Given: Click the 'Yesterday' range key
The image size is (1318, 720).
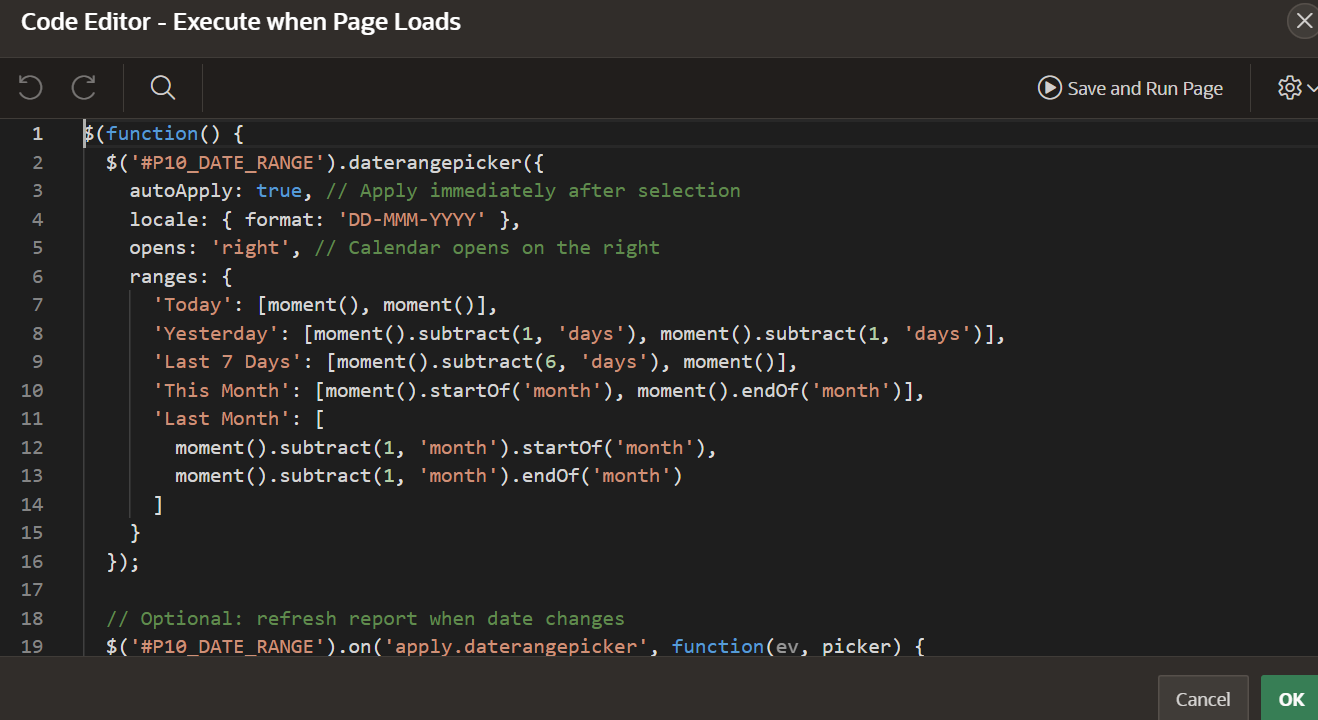Looking at the screenshot, I should coord(216,333).
